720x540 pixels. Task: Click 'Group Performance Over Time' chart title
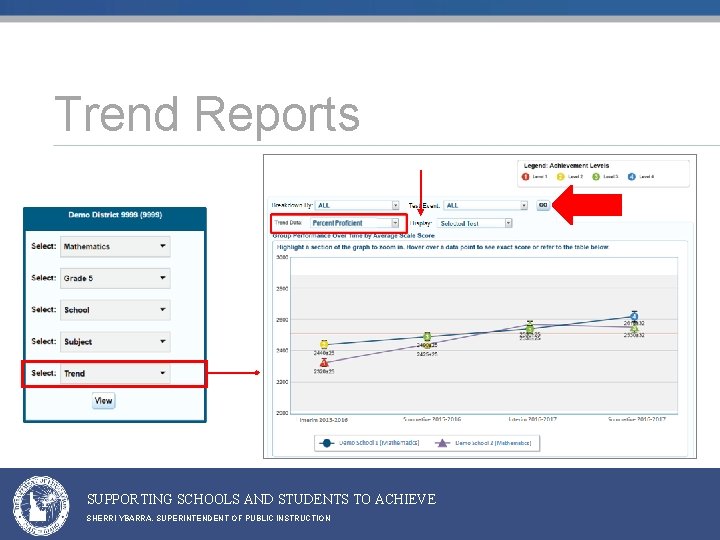point(354,236)
